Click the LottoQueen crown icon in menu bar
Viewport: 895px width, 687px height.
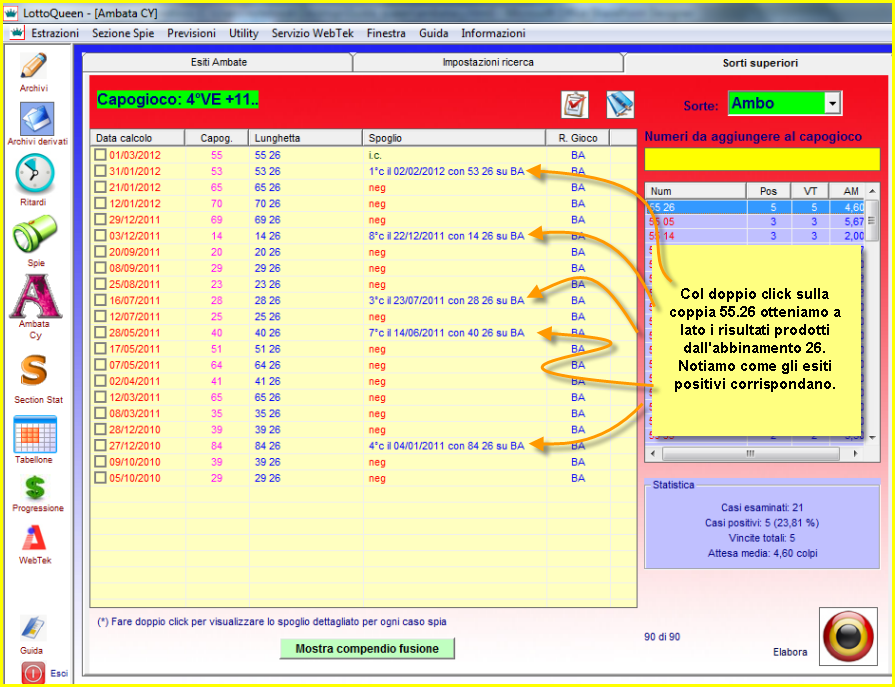[x=17, y=33]
